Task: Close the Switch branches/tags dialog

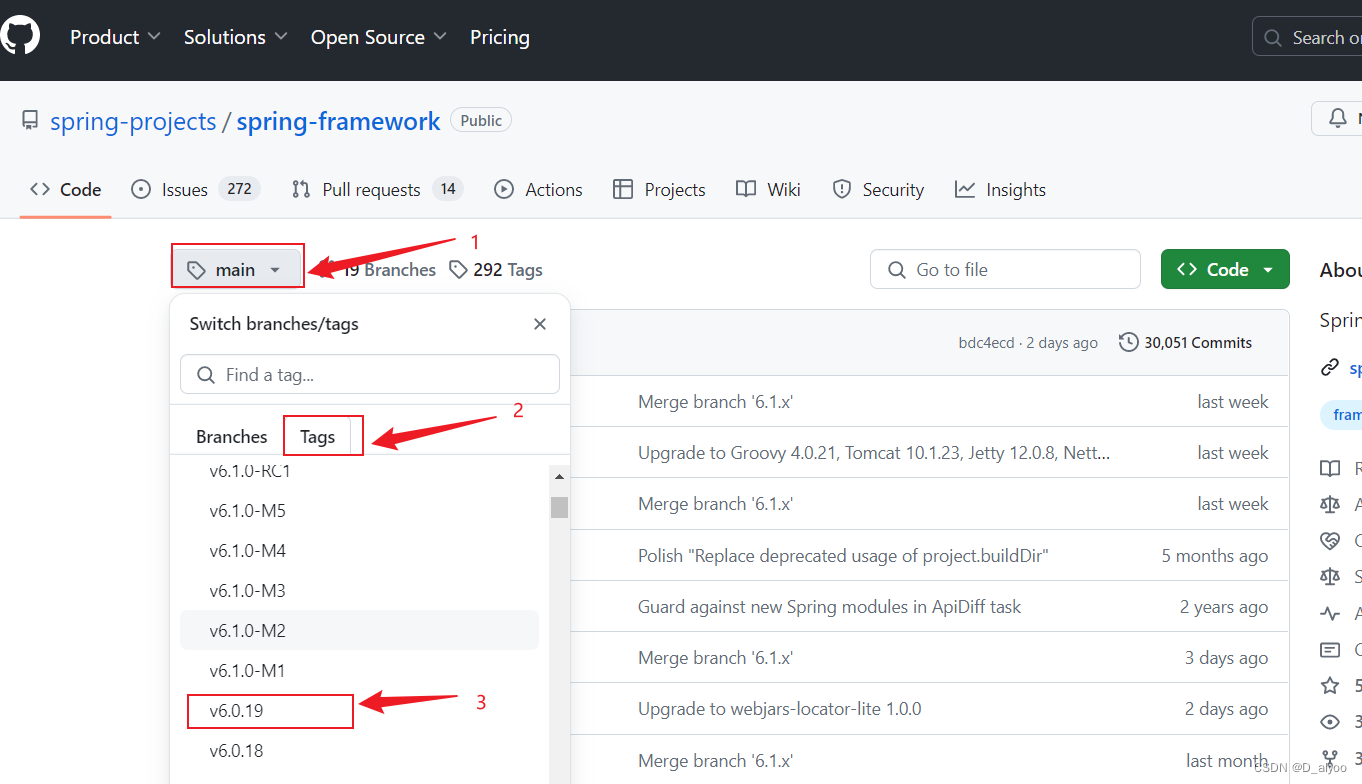Action: (x=540, y=324)
